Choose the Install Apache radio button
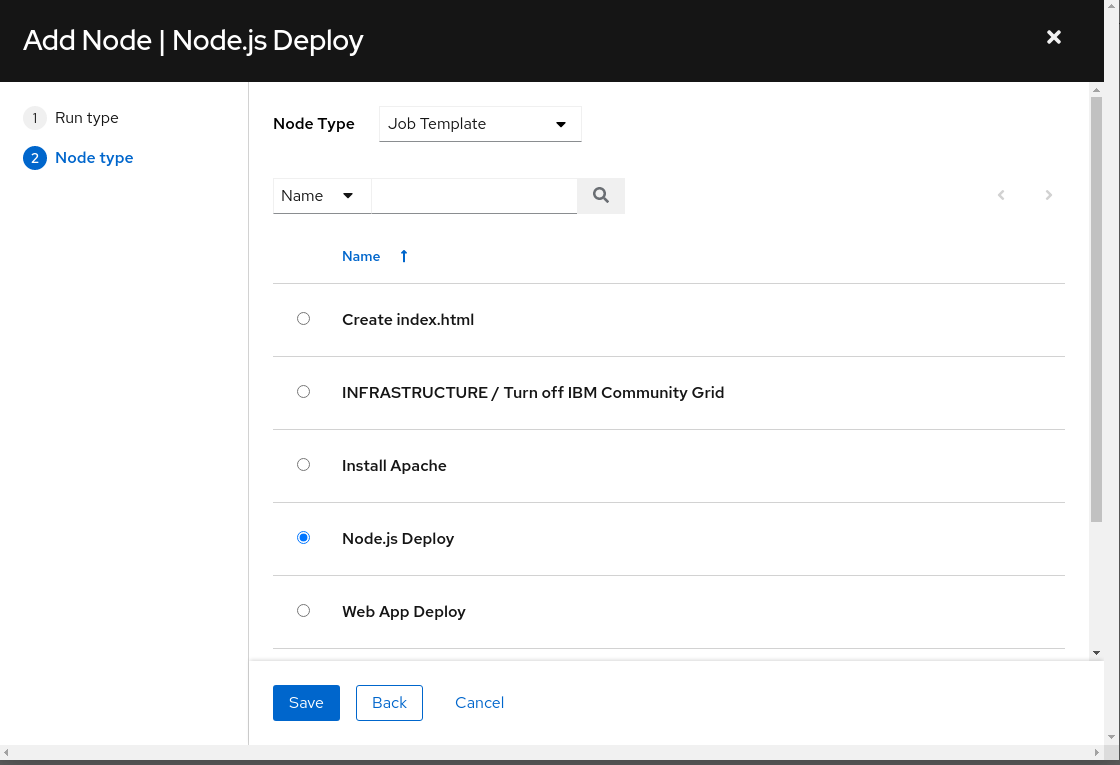 point(304,464)
